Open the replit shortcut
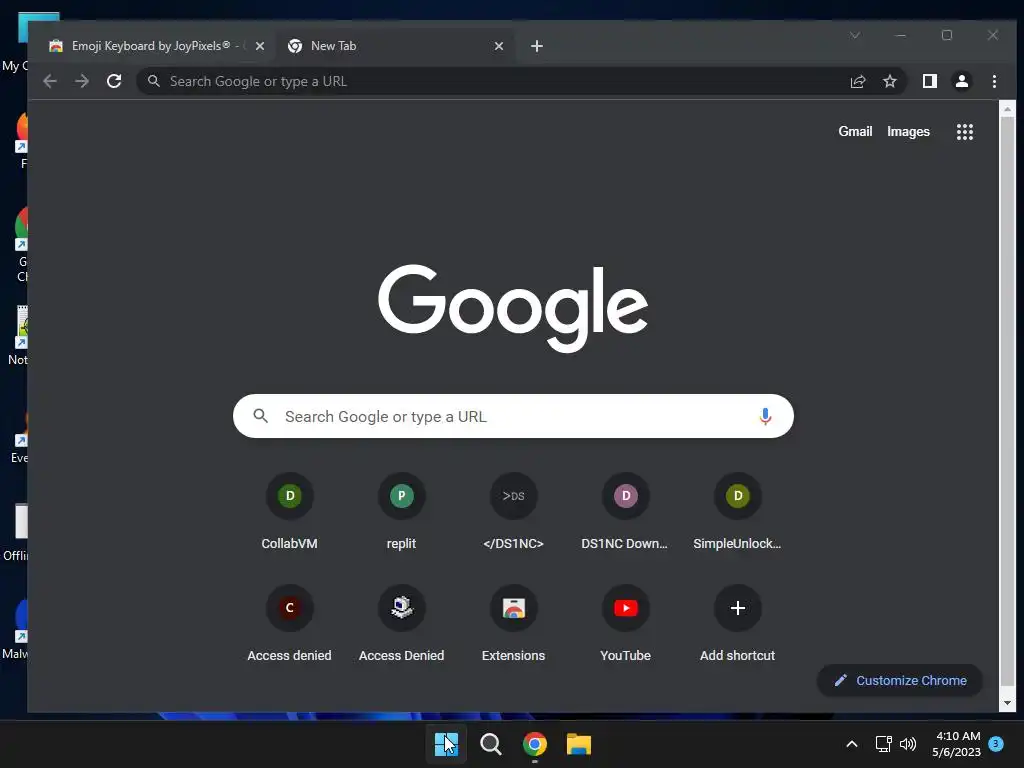1024x768 pixels. point(401,513)
